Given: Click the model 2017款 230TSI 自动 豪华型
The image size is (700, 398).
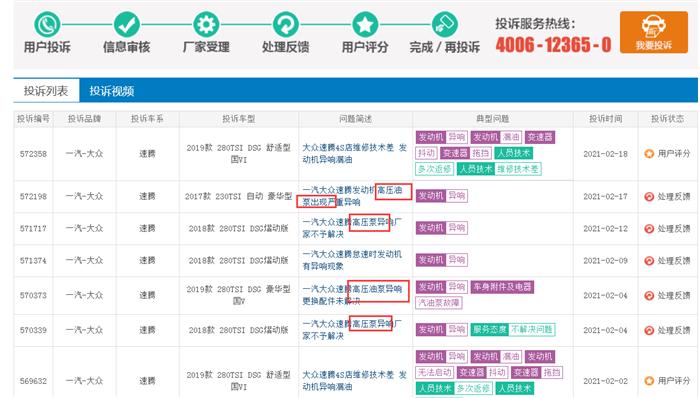Looking at the screenshot, I should click(238, 196).
